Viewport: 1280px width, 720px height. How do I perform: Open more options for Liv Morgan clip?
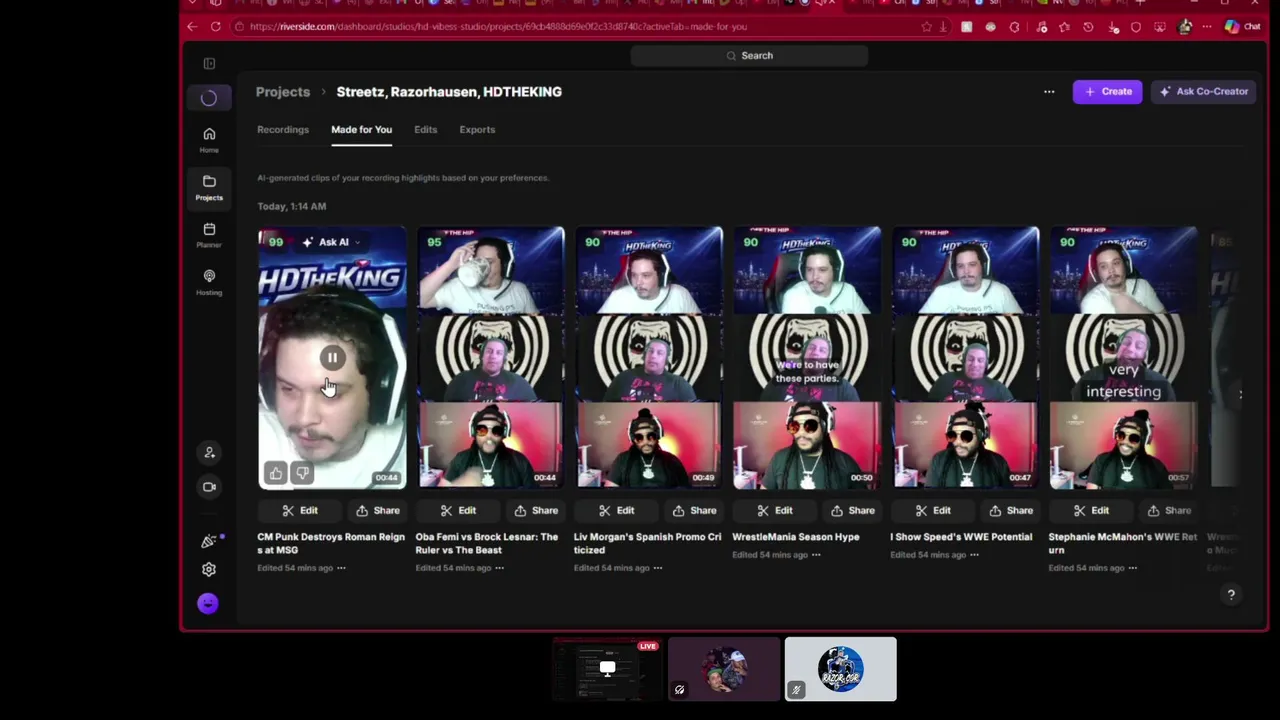click(x=657, y=568)
